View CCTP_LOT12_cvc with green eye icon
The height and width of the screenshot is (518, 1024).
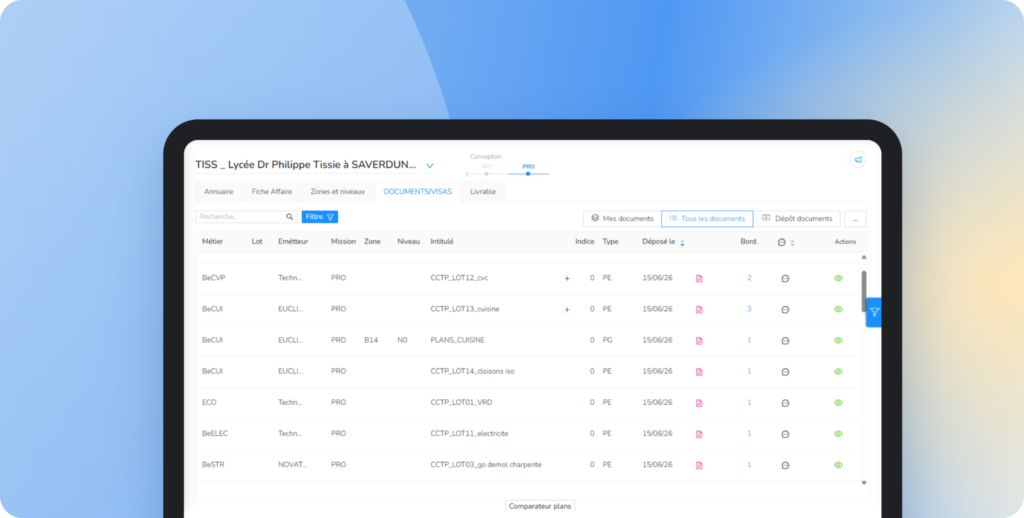point(839,278)
